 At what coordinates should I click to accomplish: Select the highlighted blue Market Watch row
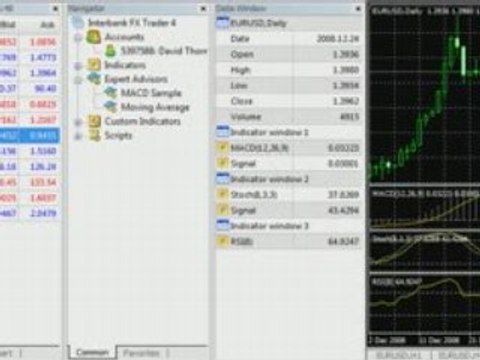[30, 136]
